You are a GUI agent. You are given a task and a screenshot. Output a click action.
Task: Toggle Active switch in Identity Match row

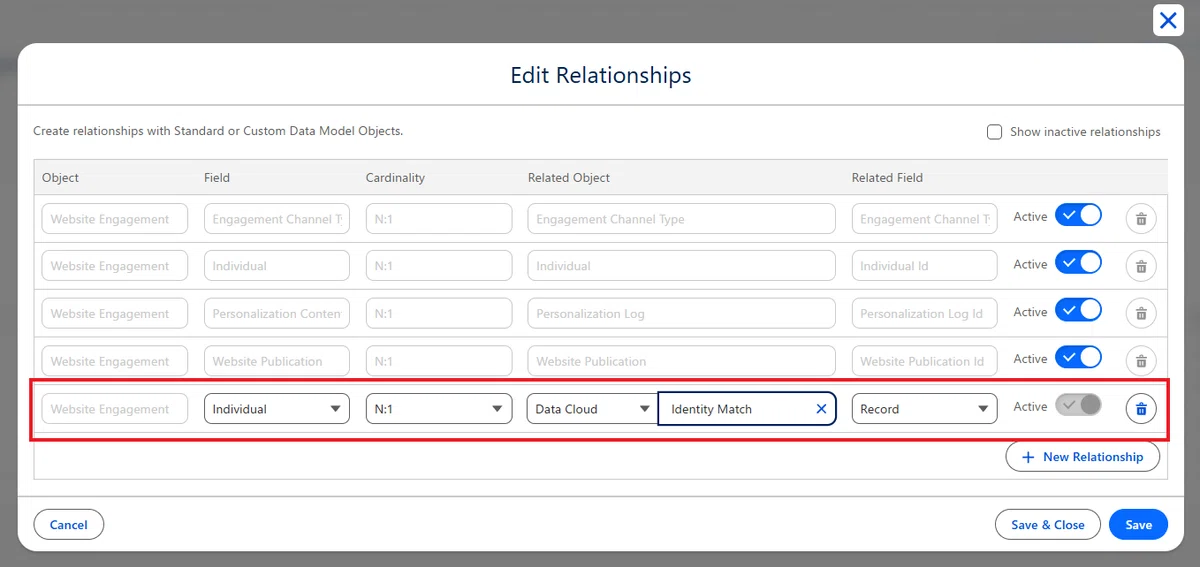coord(1078,405)
